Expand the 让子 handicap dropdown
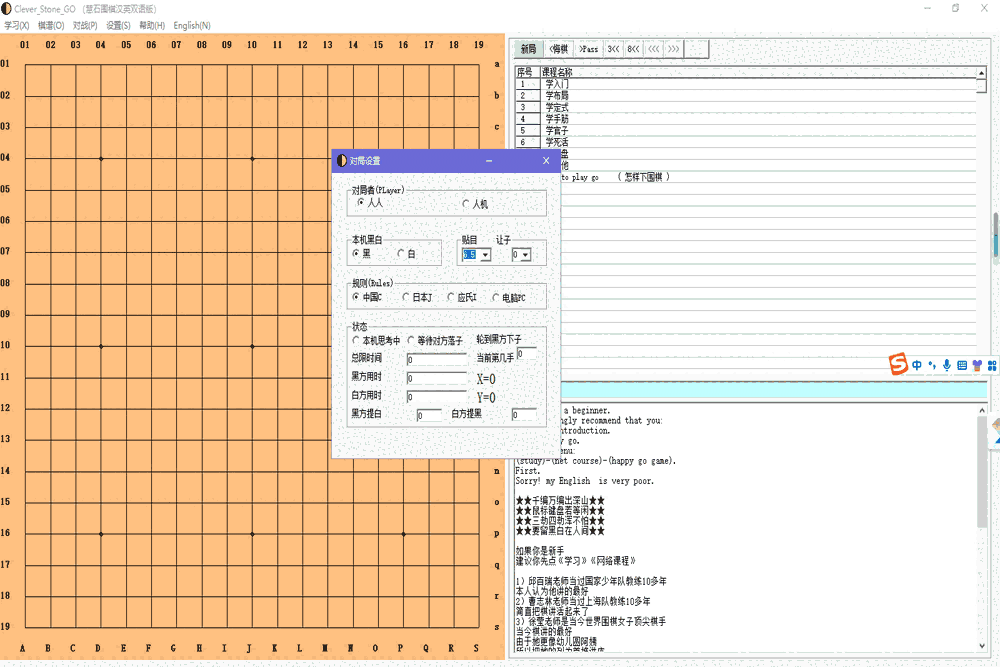This screenshot has height=667, width=1000. pyautogui.click(x=526, y=255)
